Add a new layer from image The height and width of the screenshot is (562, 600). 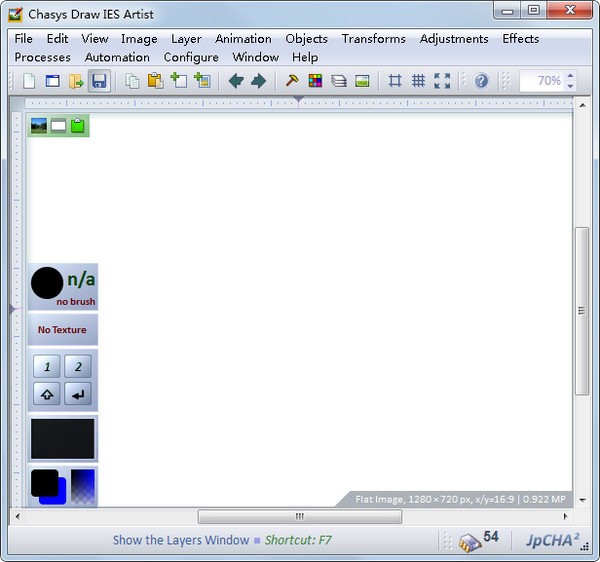coord(202,80)
